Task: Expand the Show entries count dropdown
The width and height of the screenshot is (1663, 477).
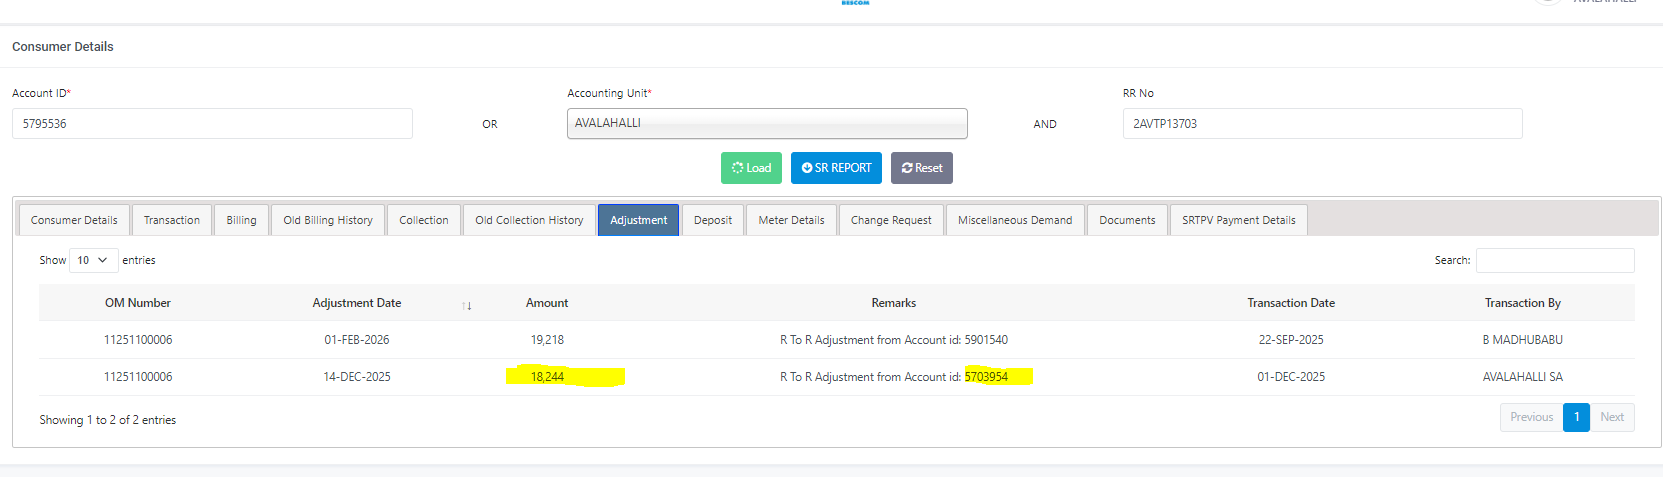Action: [x=93, y=260]
